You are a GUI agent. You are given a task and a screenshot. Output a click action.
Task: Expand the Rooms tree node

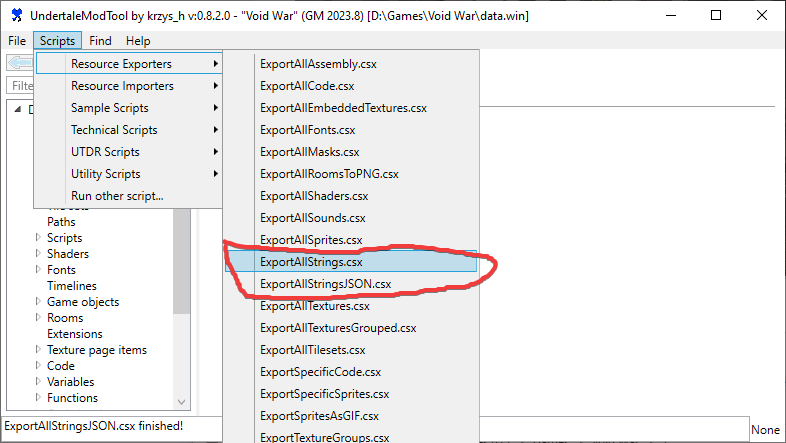[38, 317]
